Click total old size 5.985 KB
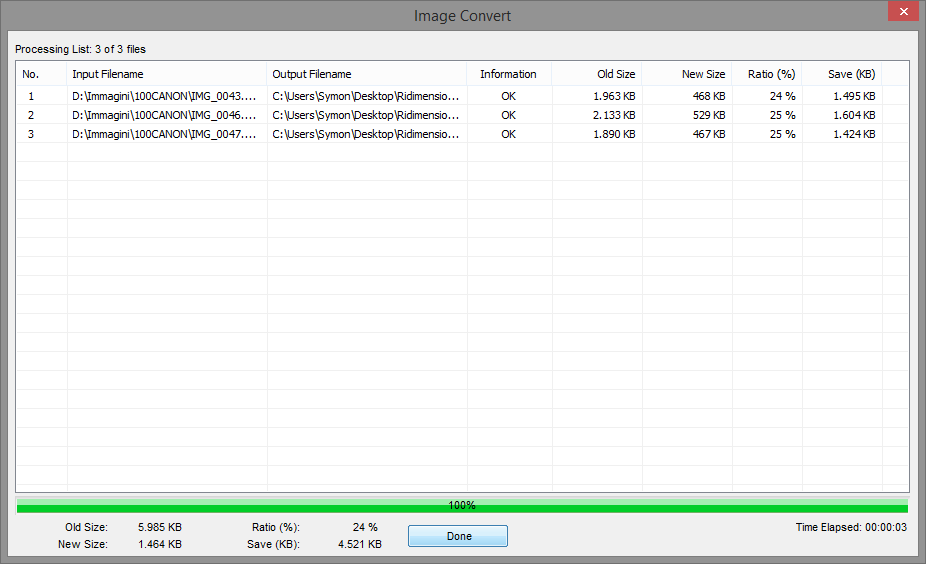This screenshot has width=926, height=564. (x=159, y=527)
